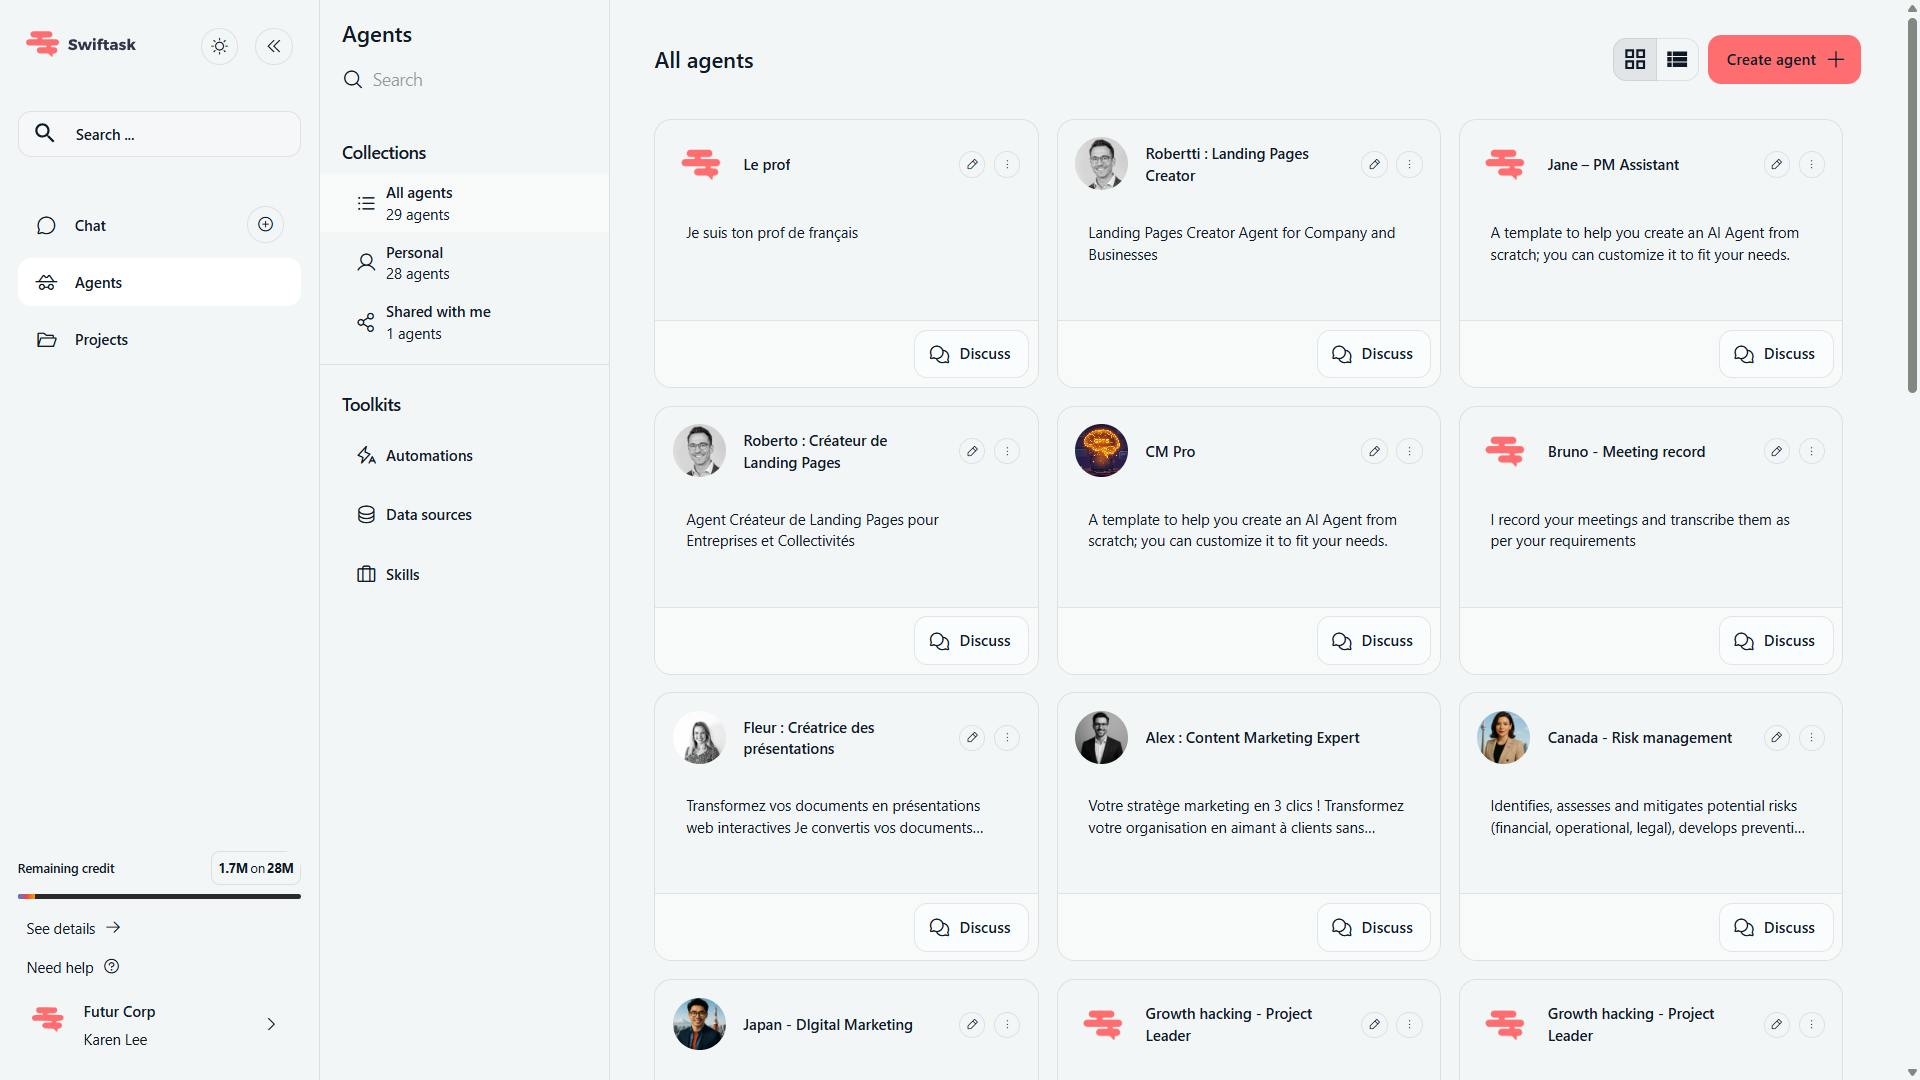The image size is (1920, 1080).
Task: Open the Data sources toolkit
Action: (x=428, y=515)
